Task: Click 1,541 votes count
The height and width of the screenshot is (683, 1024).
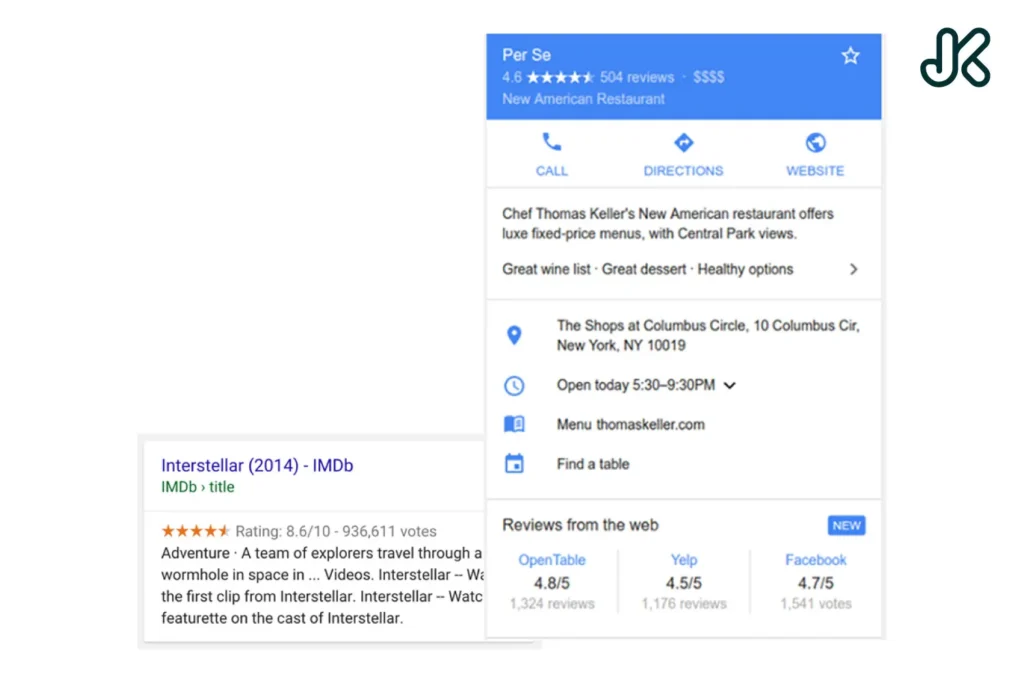Action: click(x=816, y=604)
